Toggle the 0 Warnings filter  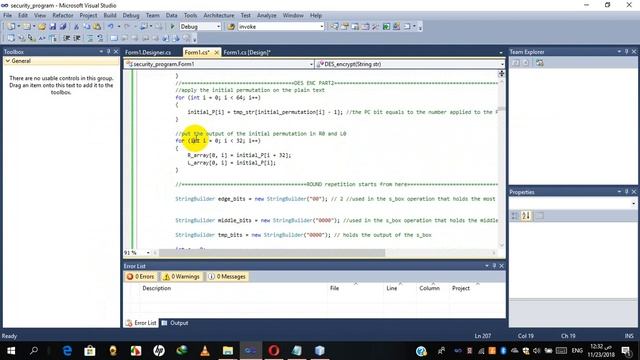coord(182,277)
